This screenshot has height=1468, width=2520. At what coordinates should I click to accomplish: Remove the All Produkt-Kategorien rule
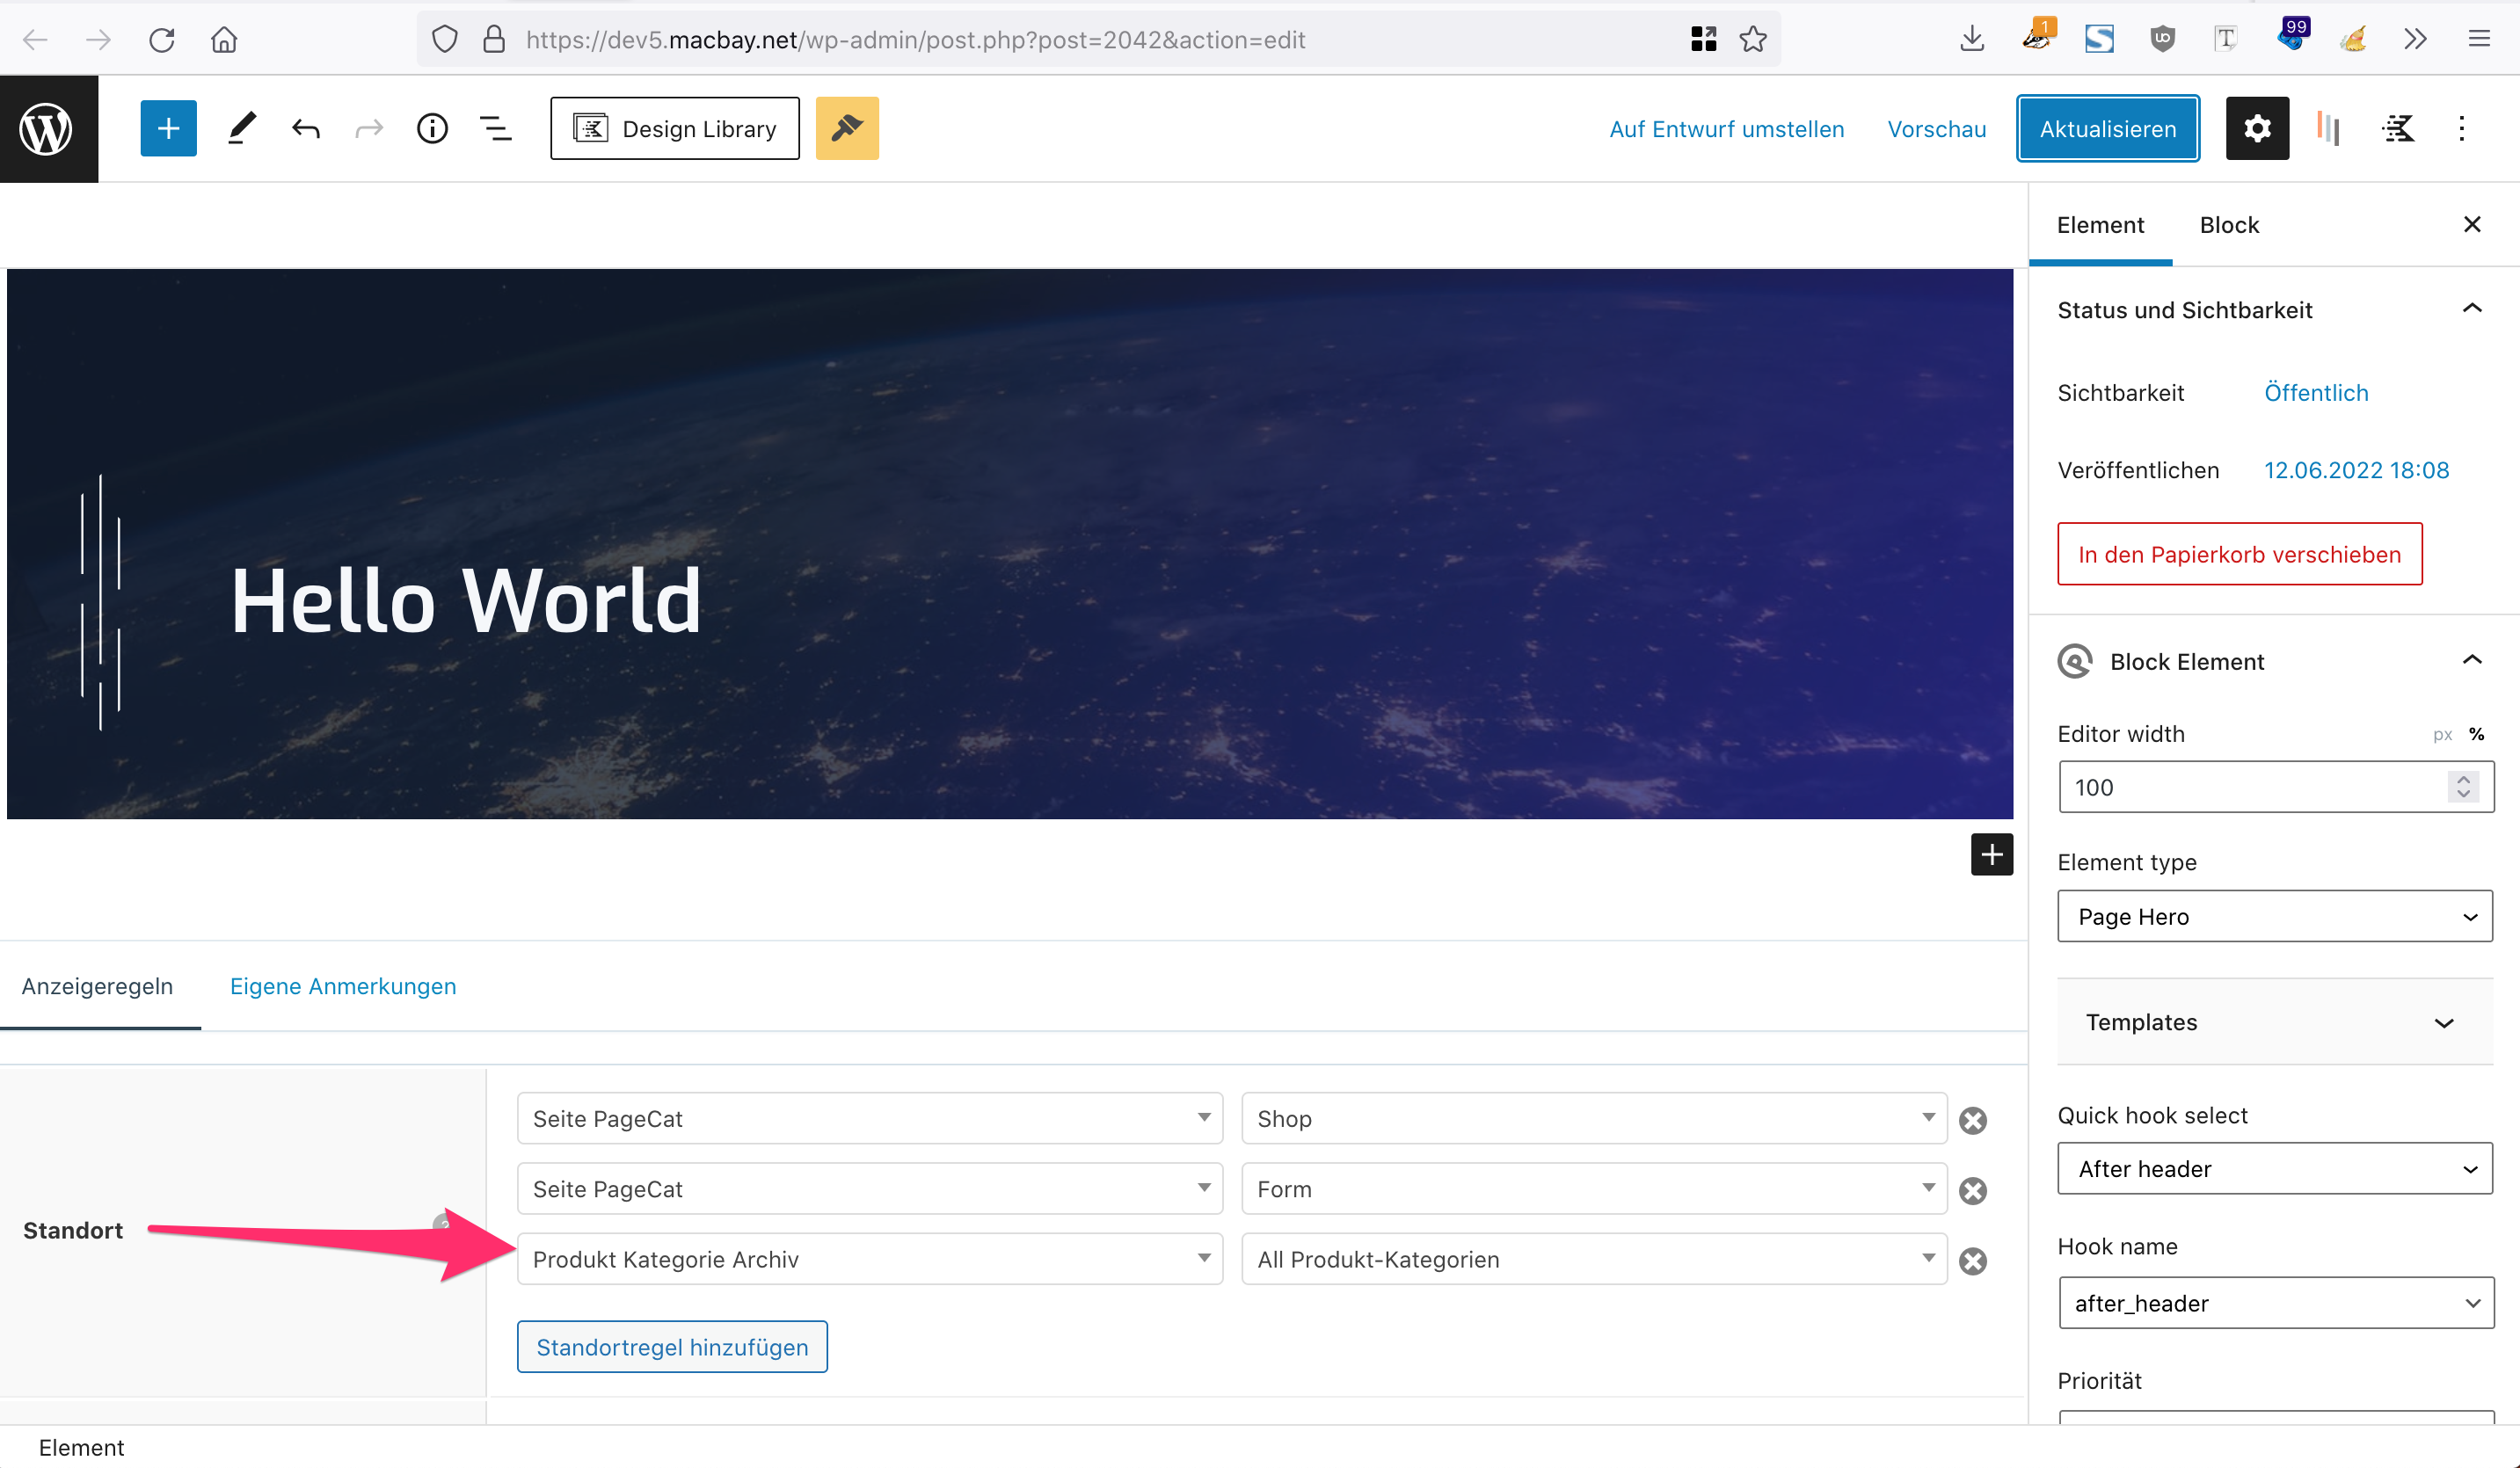[x=1973, y=1262]
